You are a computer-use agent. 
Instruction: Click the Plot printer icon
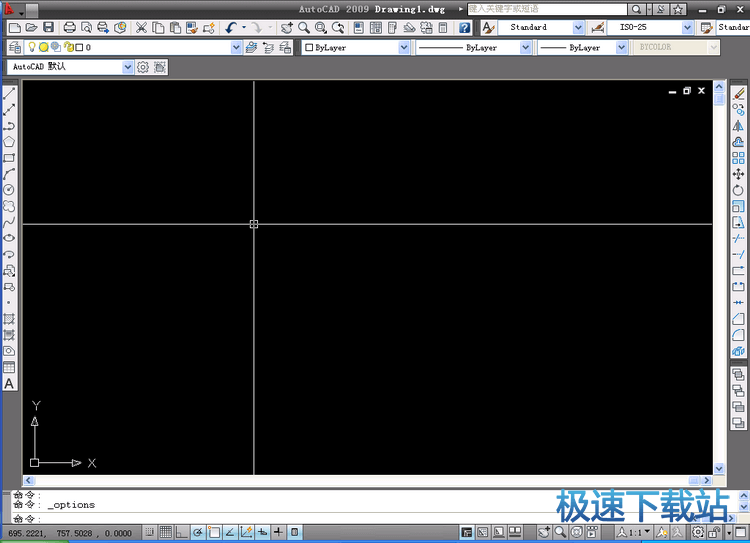pos(70,28)
